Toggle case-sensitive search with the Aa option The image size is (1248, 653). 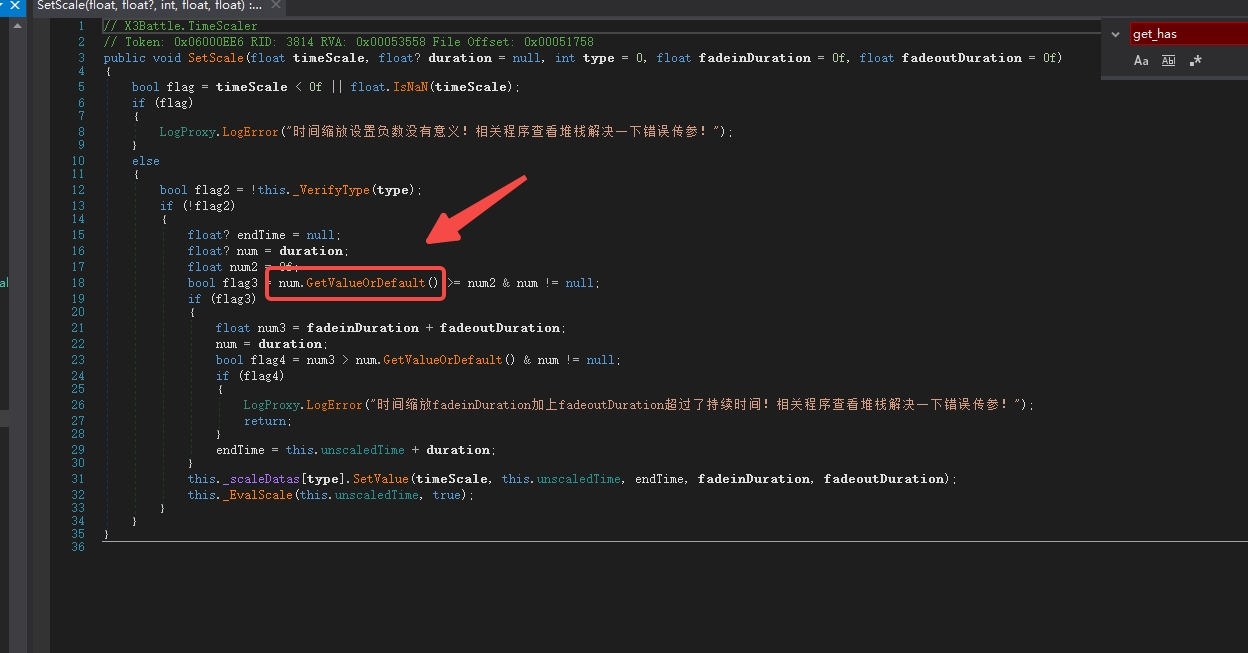pyautogui.click(x=1141, y=60)
